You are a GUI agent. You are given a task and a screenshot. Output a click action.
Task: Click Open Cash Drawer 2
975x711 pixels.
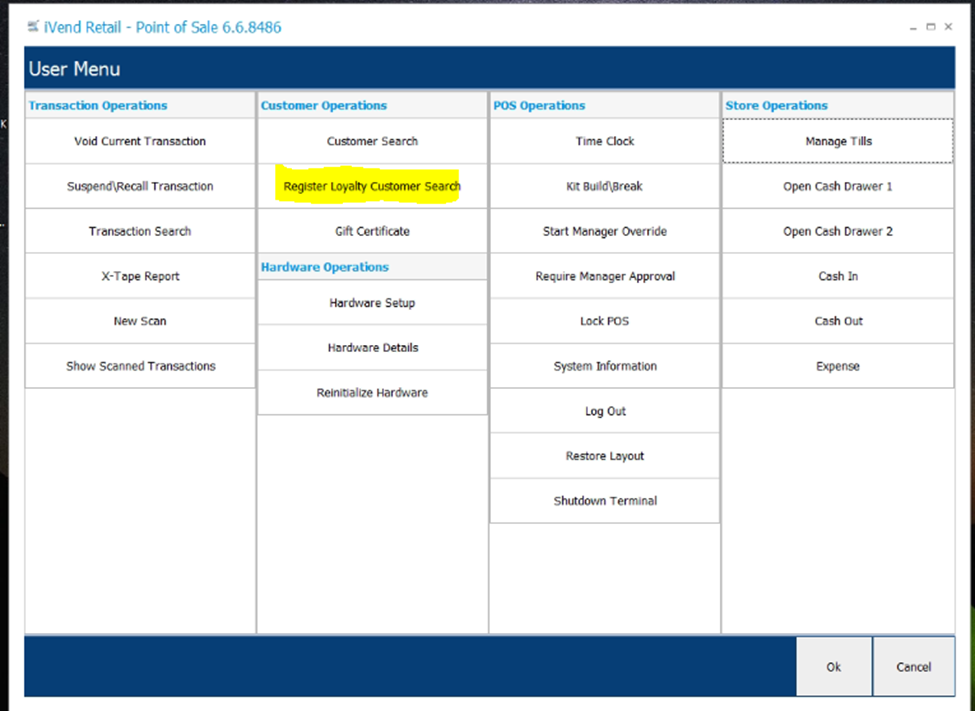(838, 231)
